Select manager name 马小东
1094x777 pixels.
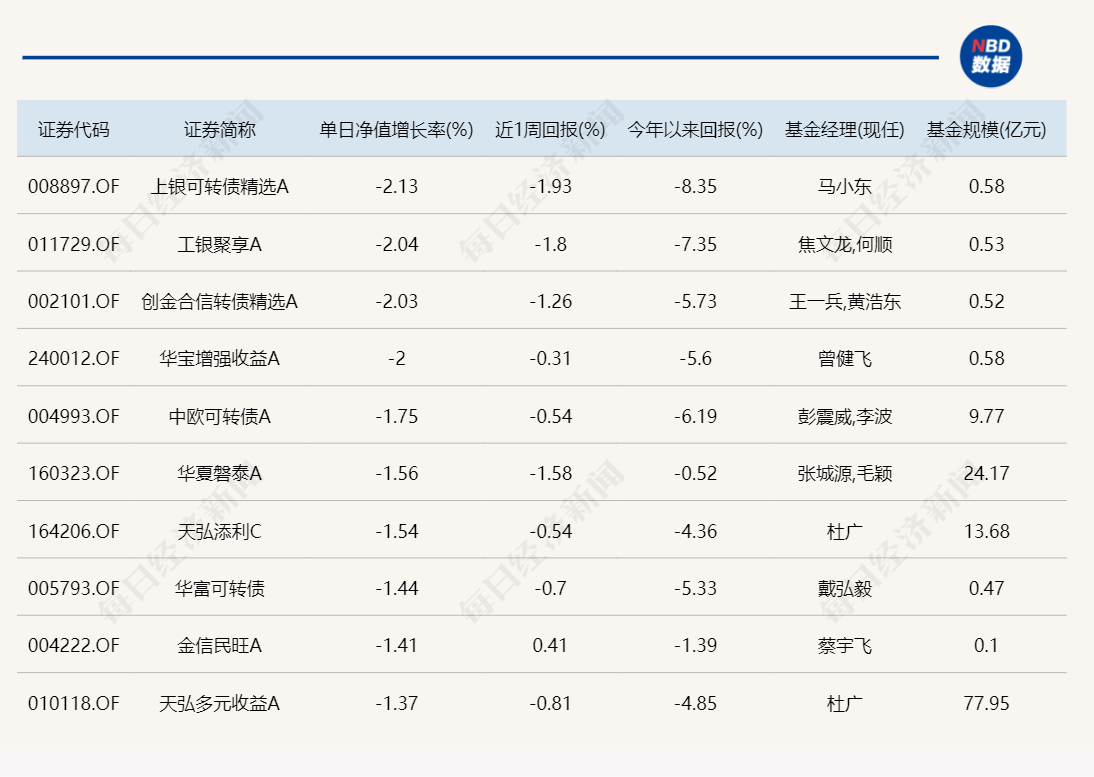coord(844,186)
